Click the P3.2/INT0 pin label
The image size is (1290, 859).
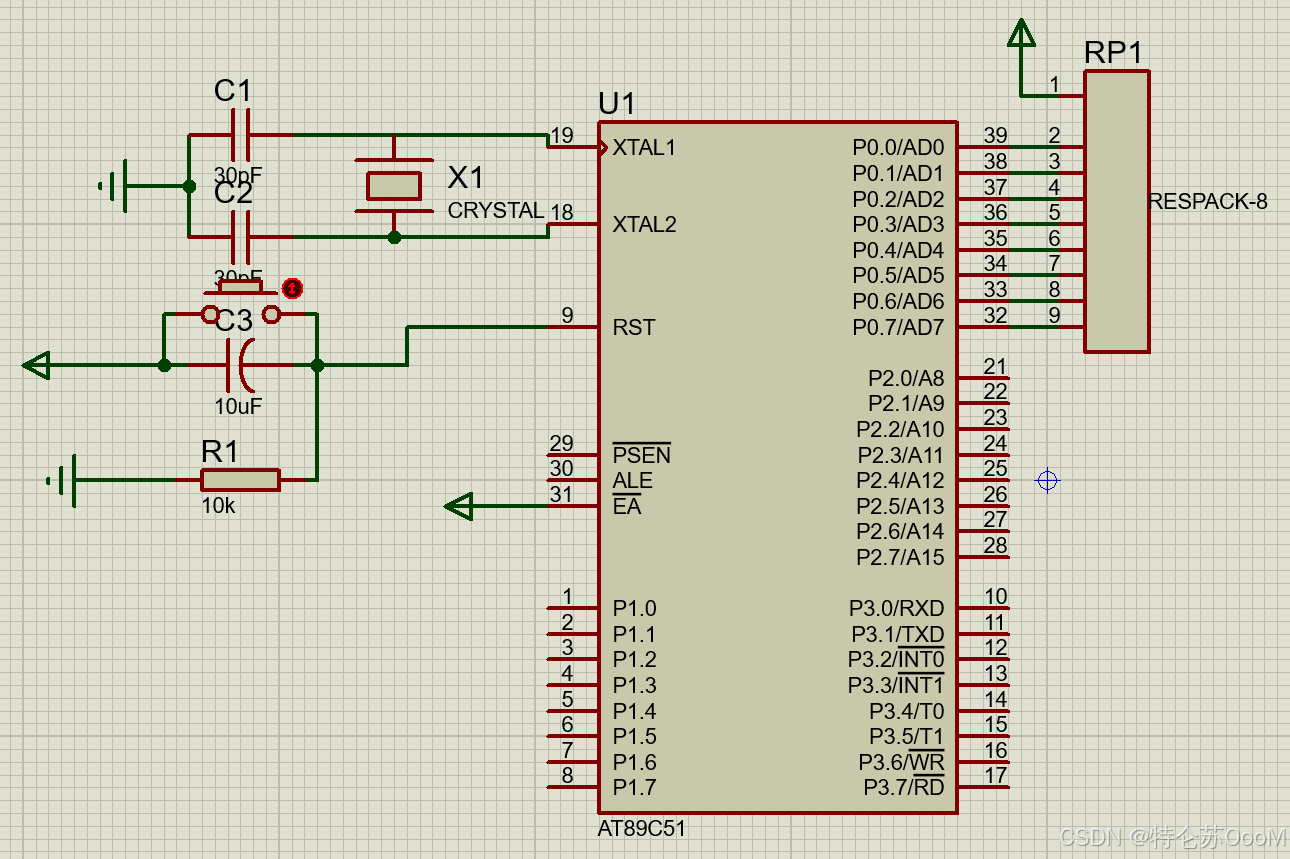click(896, 659)
